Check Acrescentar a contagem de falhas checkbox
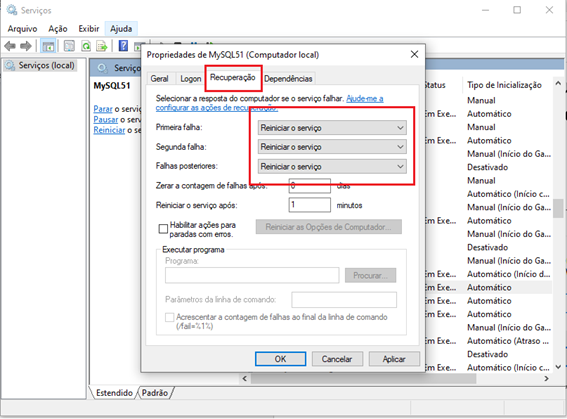This screenshot has height=419, width=567. click(169, 317)
